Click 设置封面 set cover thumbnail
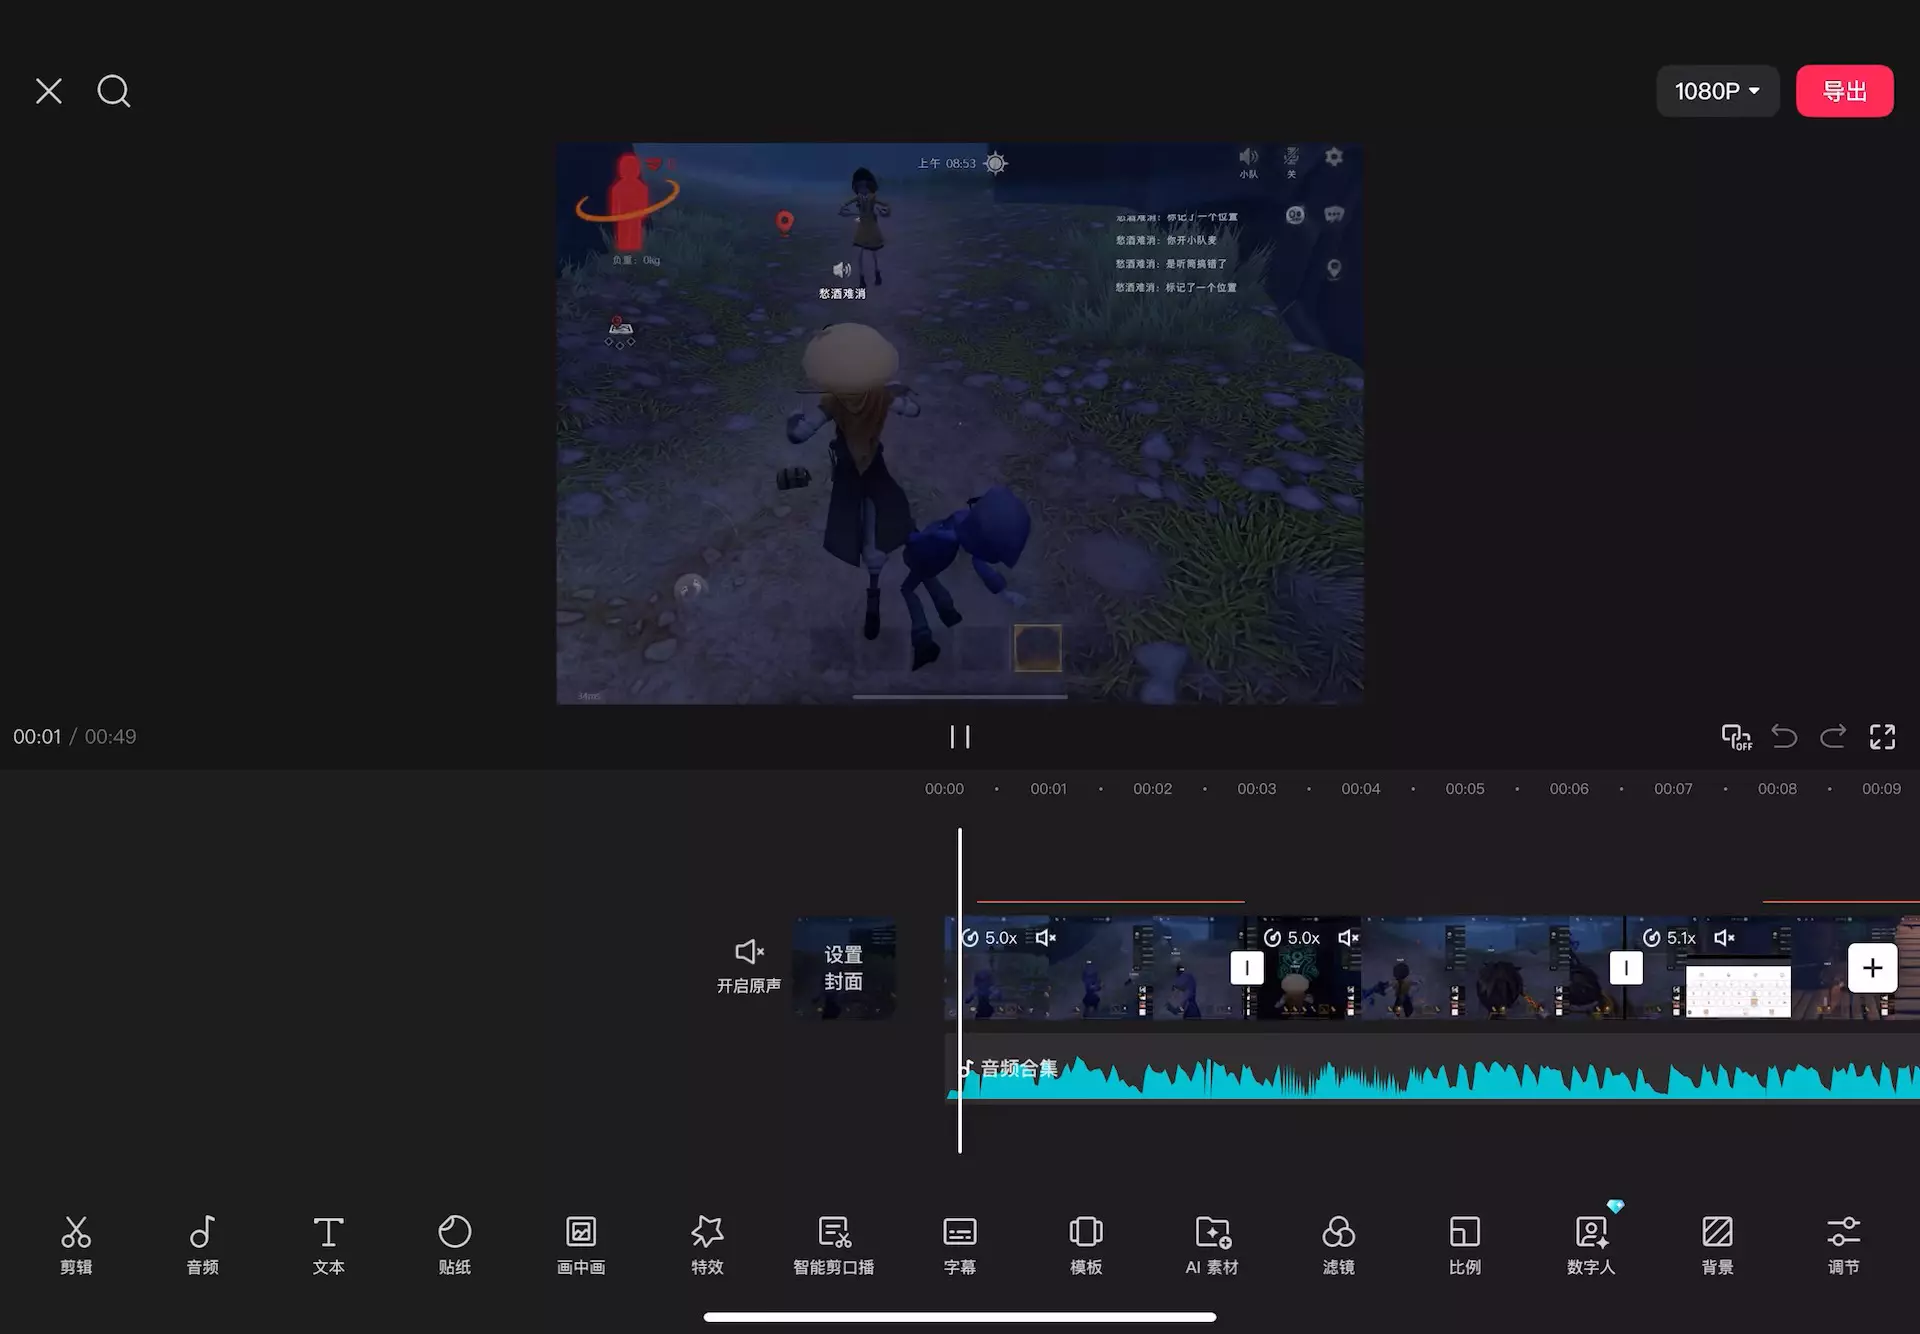The height and width of the screenshot is (1334, 1920). coord(843,968)
